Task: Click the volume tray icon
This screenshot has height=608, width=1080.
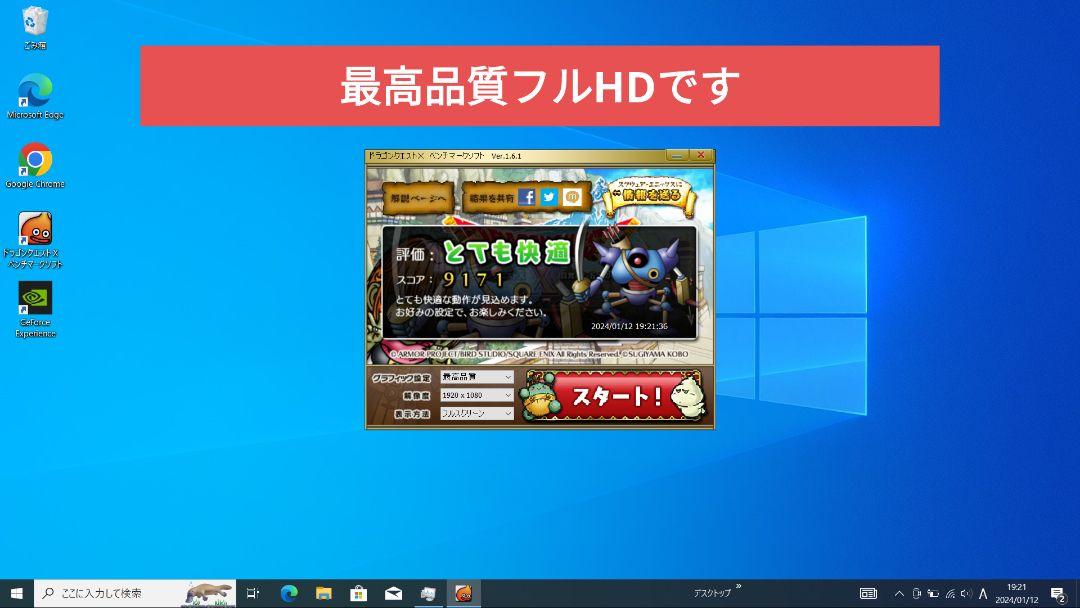Action: pos(966,594)
